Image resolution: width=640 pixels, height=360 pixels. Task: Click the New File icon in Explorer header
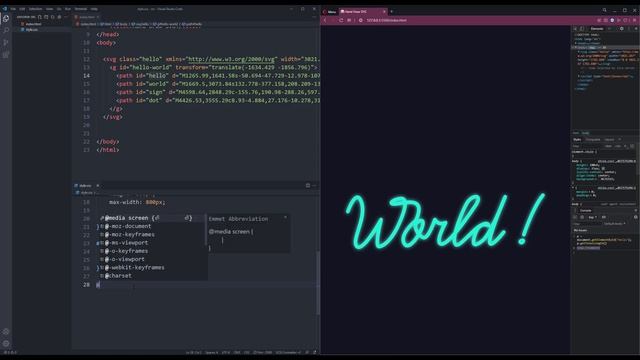pyautogui.click(x=40, y=17)
